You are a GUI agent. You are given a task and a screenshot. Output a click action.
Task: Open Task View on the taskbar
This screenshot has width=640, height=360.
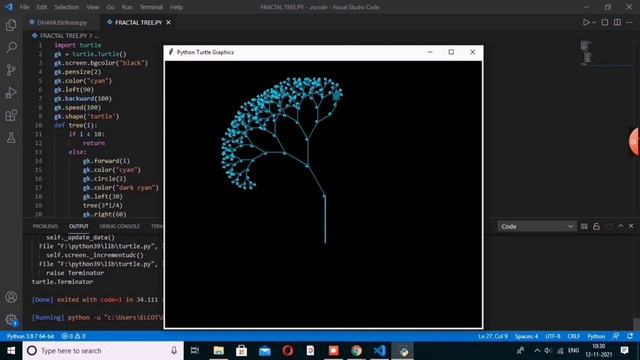pos(195,351)
